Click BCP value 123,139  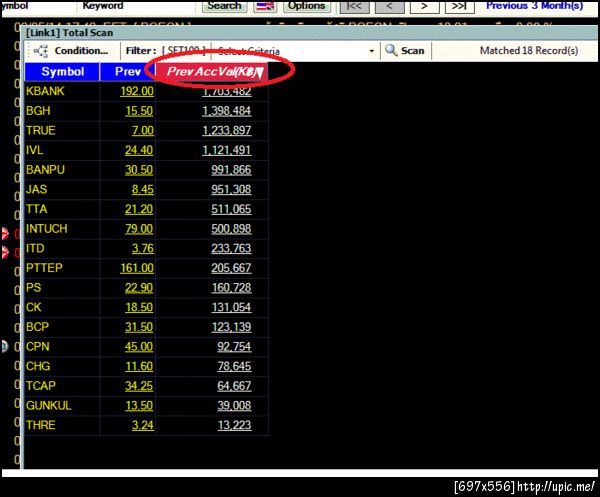(231, 327)
